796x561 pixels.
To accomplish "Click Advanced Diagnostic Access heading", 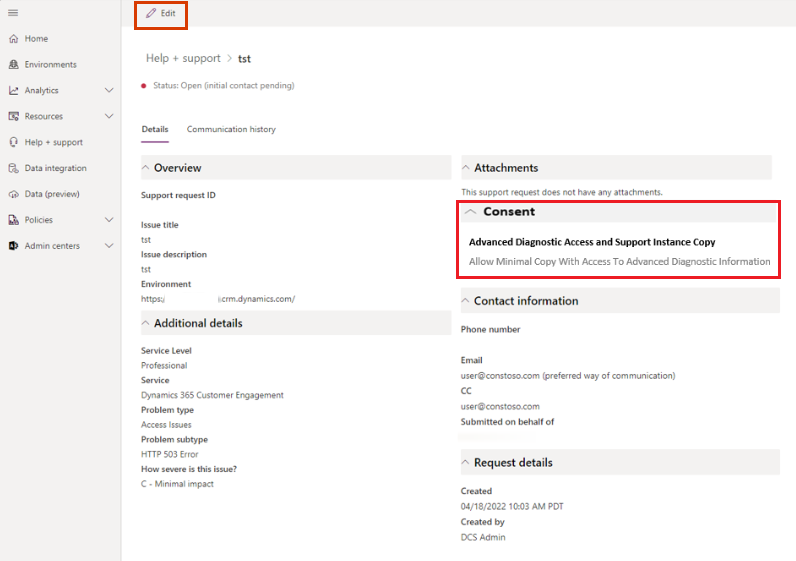I will (592, 242).
